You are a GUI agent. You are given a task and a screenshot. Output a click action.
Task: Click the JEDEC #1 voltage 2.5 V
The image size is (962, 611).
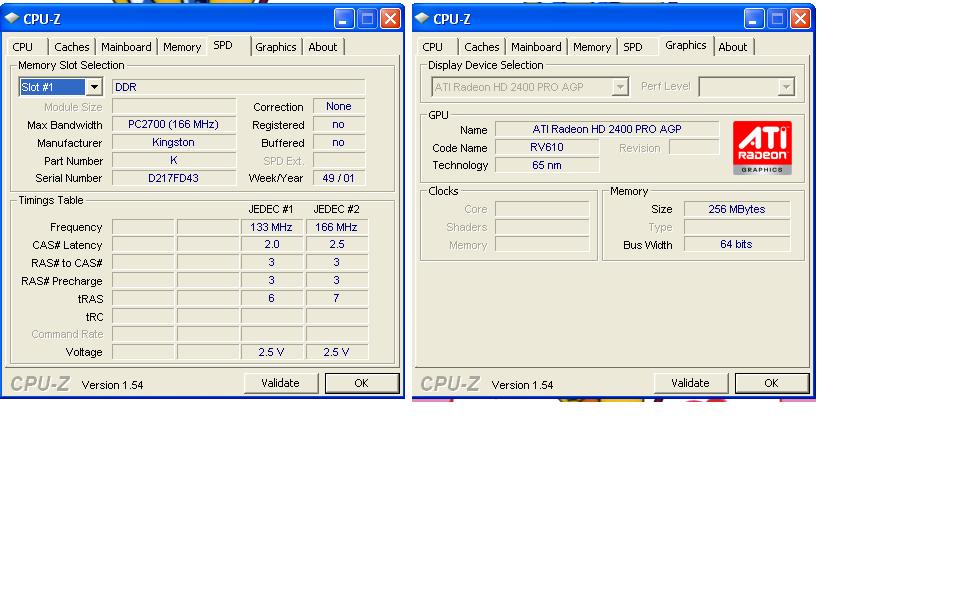(271, 352)
